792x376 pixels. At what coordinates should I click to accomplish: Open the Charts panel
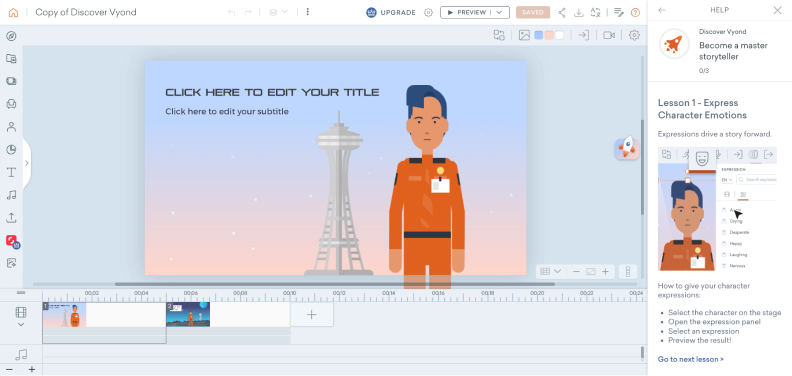pyautogui.click(x=11, y=150)
